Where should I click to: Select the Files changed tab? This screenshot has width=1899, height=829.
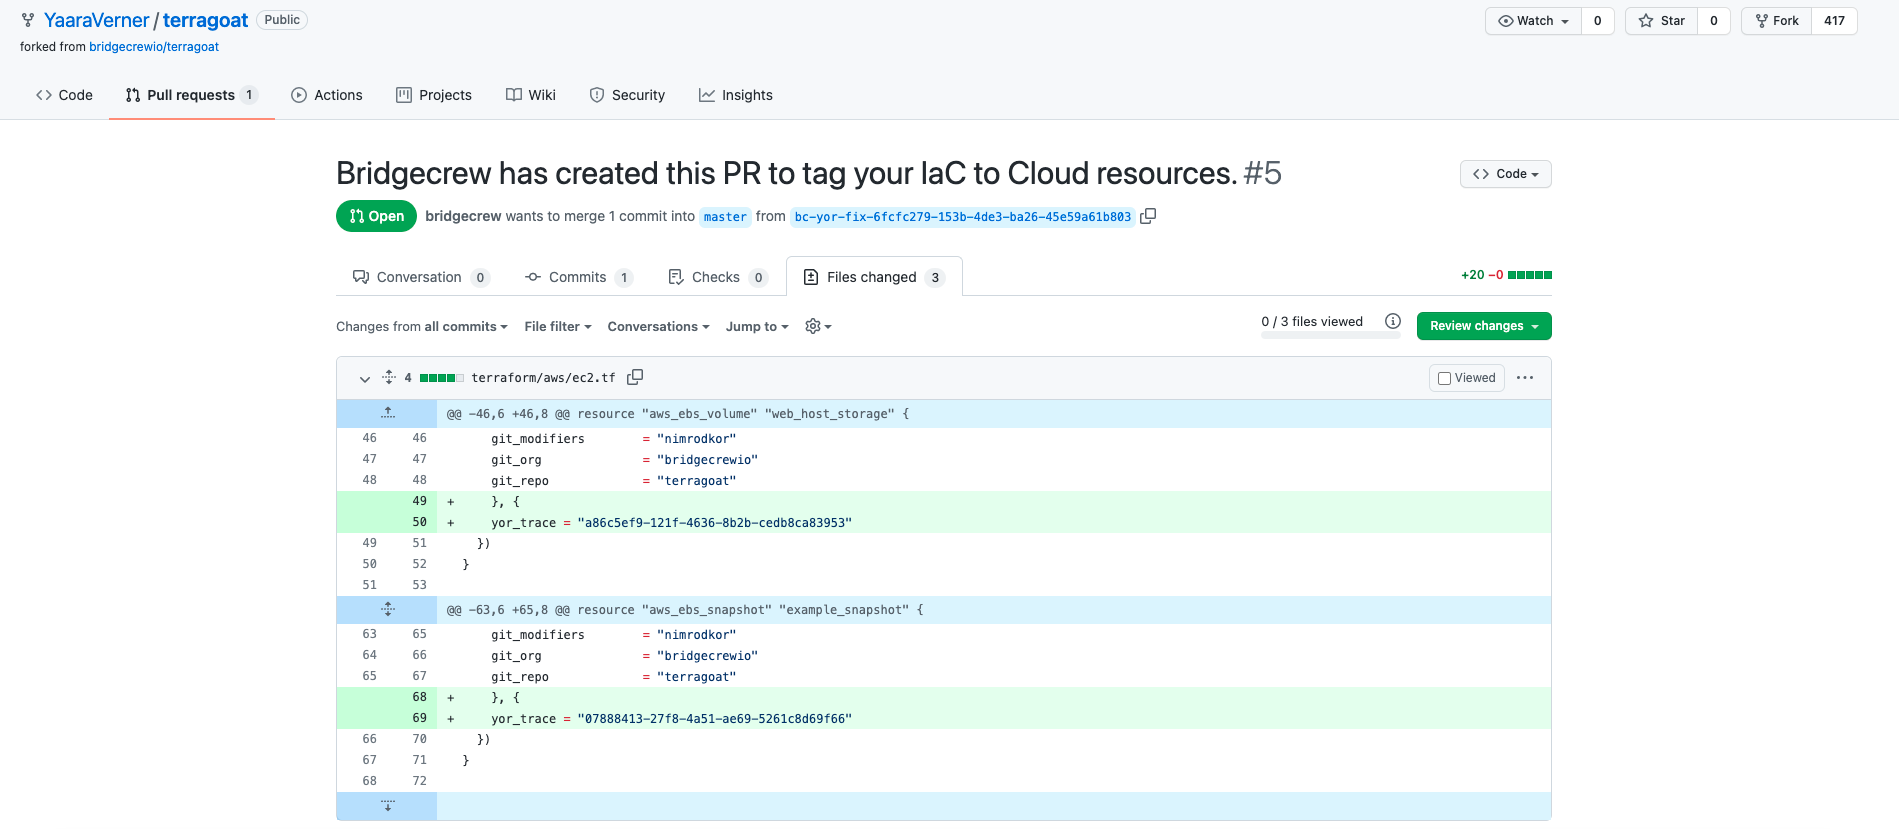point(874,277)
